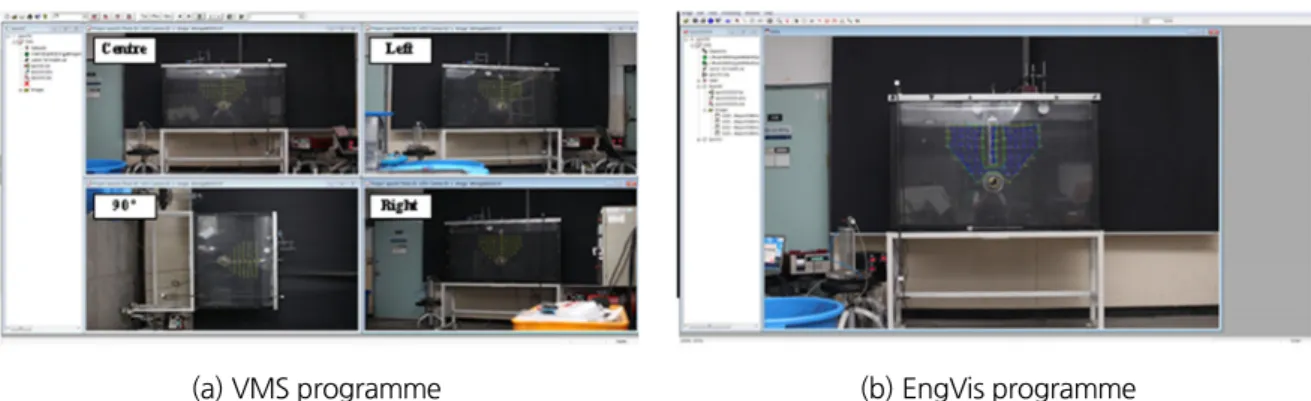The height and width of the screenshot is (401, 1311).
Task: Select the Right camera image in VMS
Action: click(500, 260)
